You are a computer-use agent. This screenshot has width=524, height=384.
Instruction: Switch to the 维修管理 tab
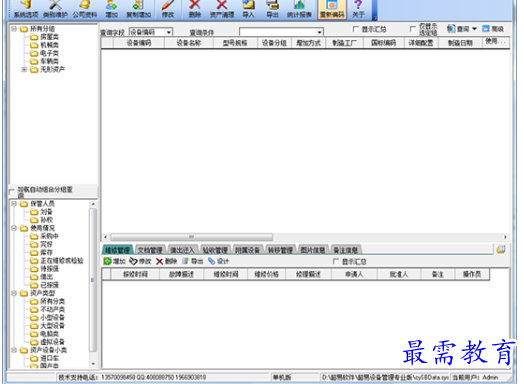(118, 250)
